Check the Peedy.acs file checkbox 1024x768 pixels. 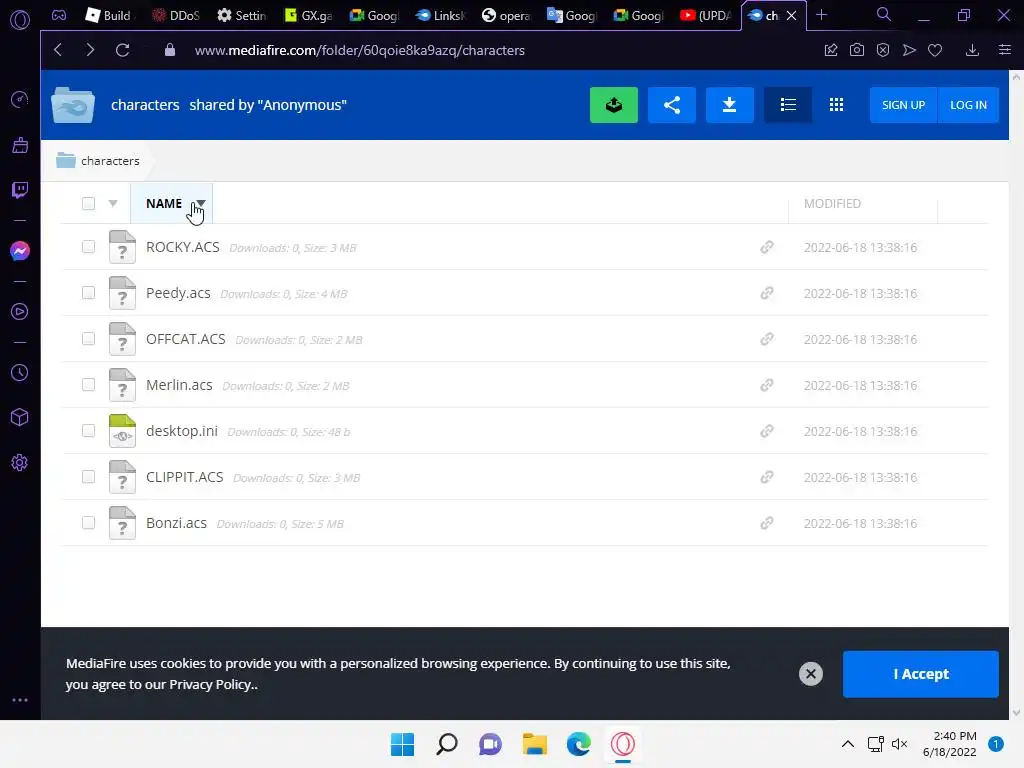[88, 292]
